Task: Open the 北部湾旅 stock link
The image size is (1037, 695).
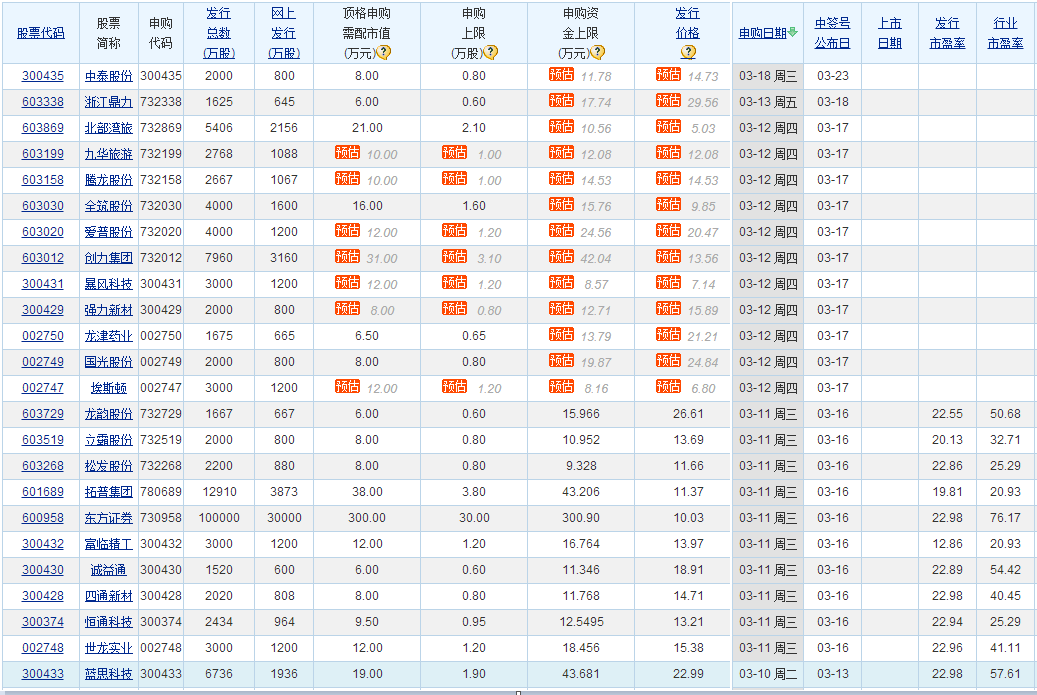Action: [108, 128]
